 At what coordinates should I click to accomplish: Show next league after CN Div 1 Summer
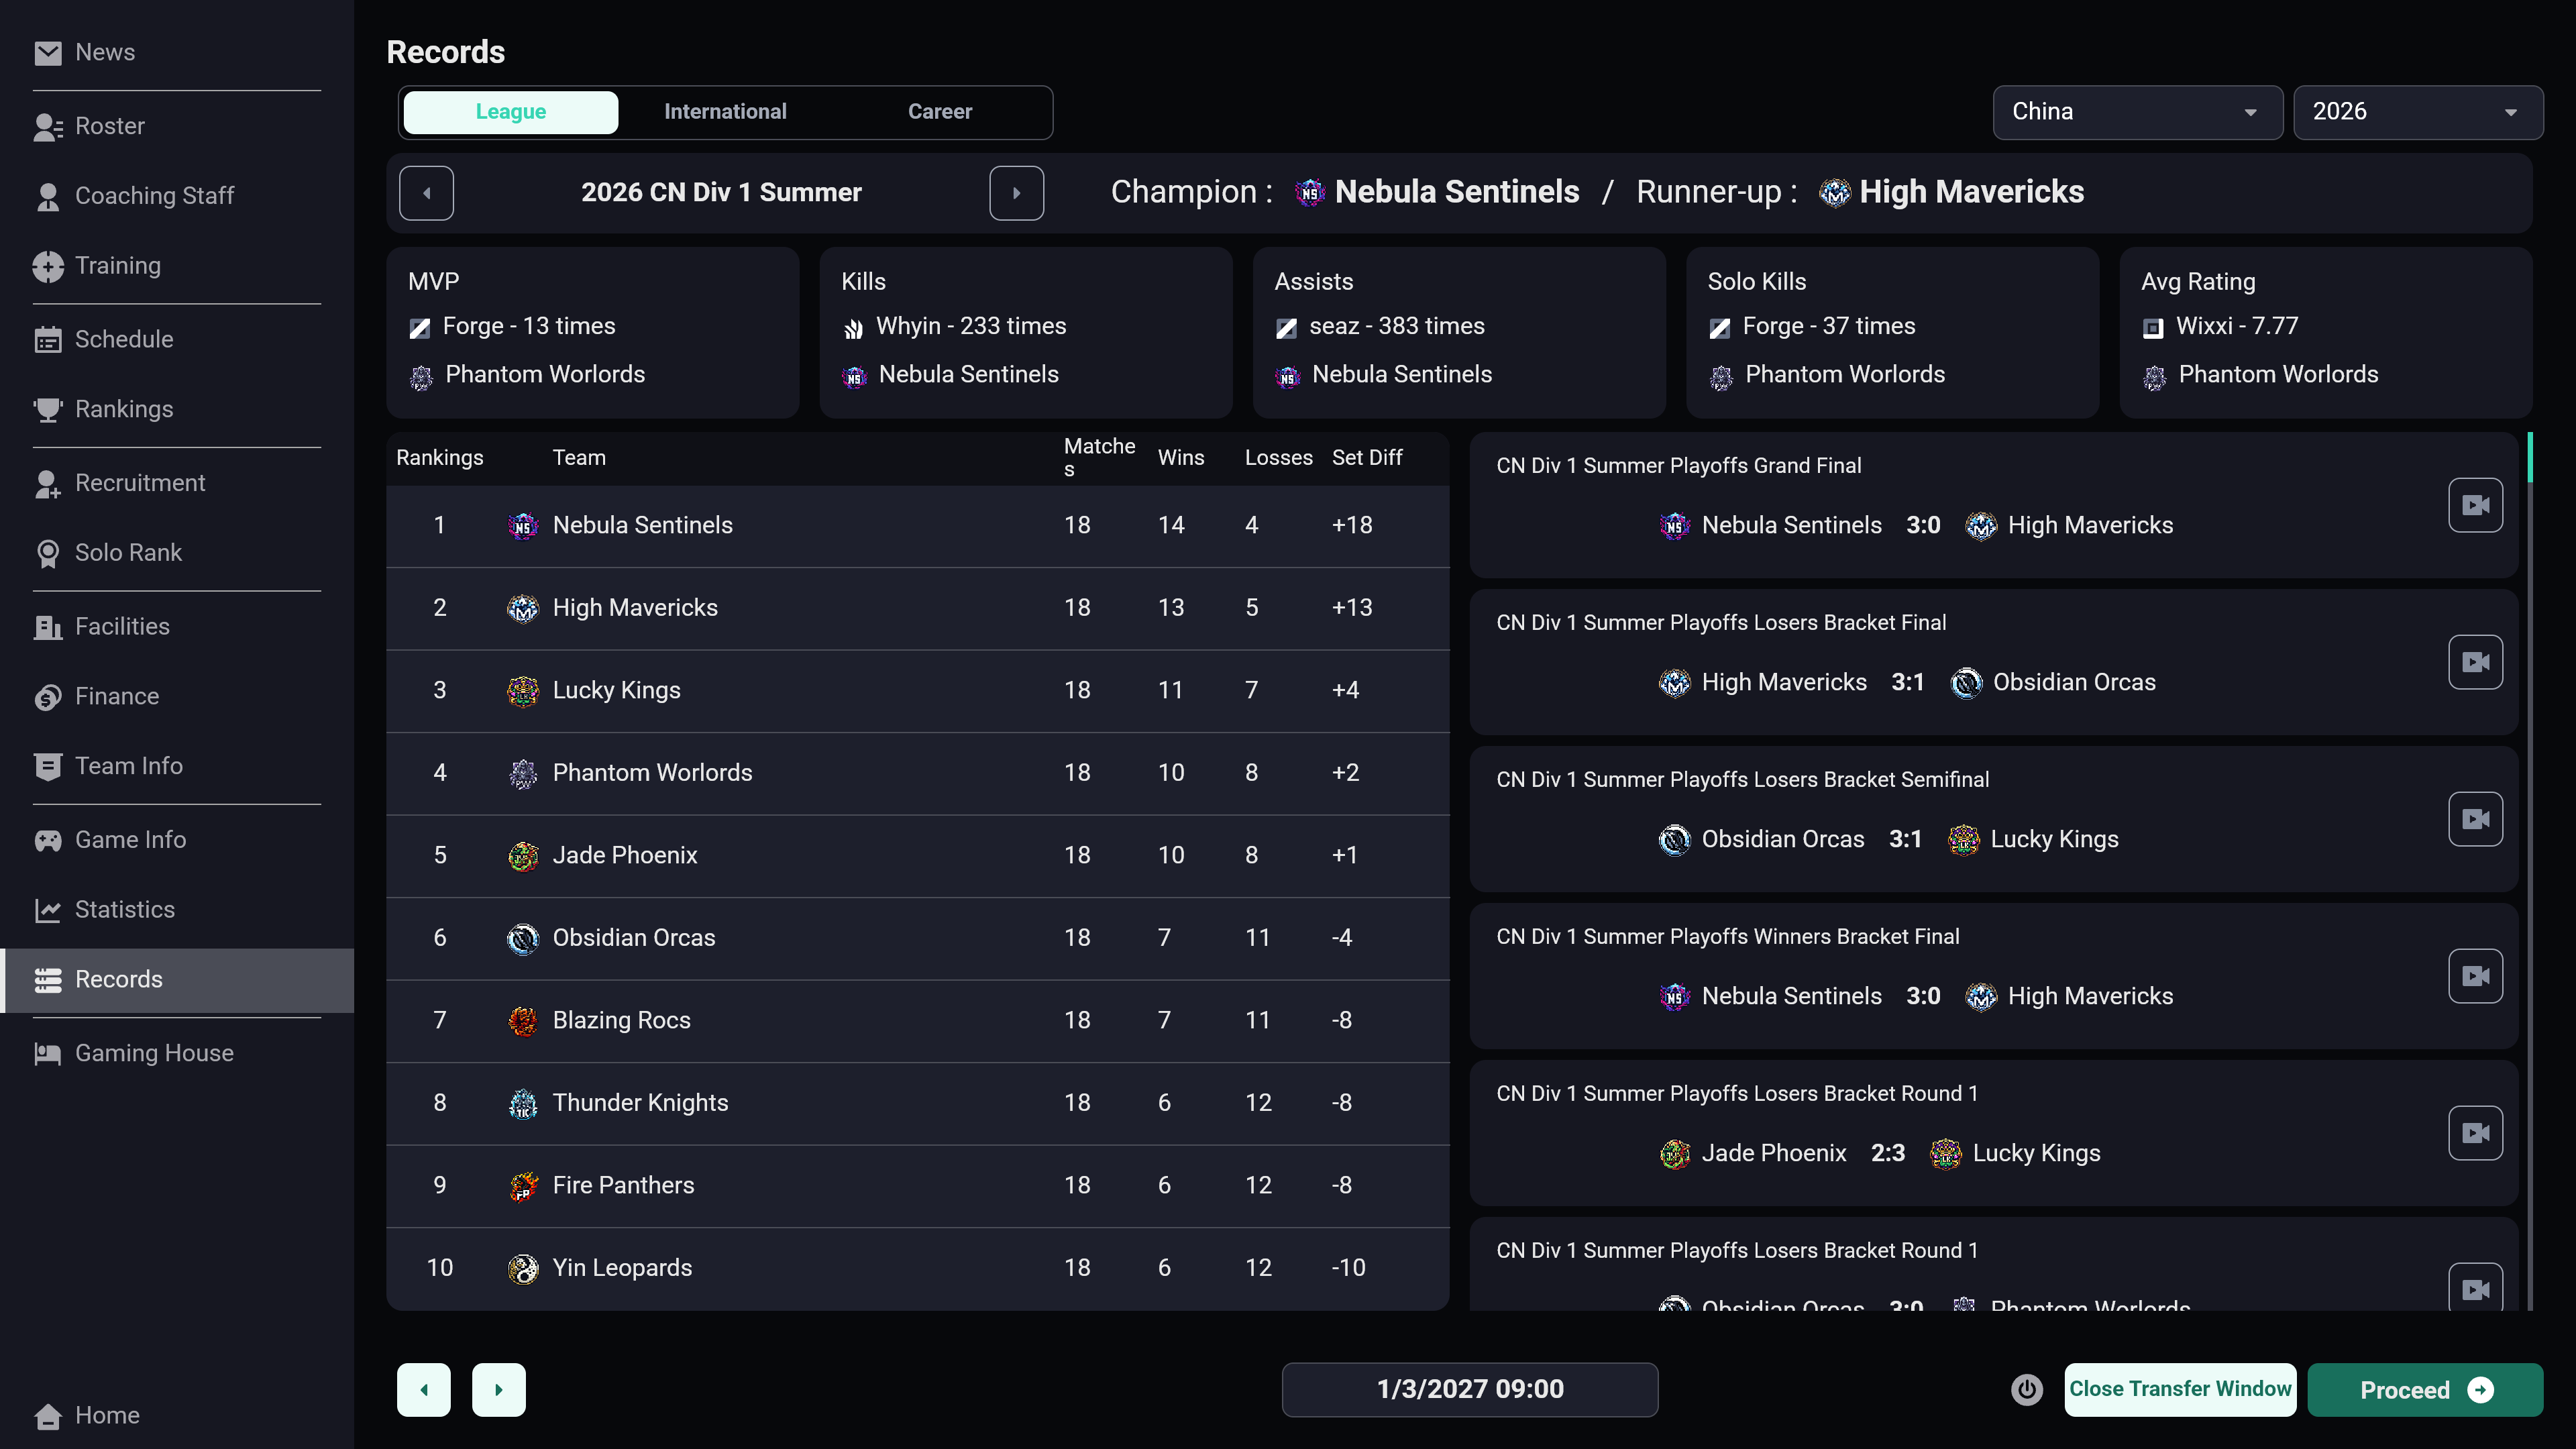click(x=1016, y=193)
